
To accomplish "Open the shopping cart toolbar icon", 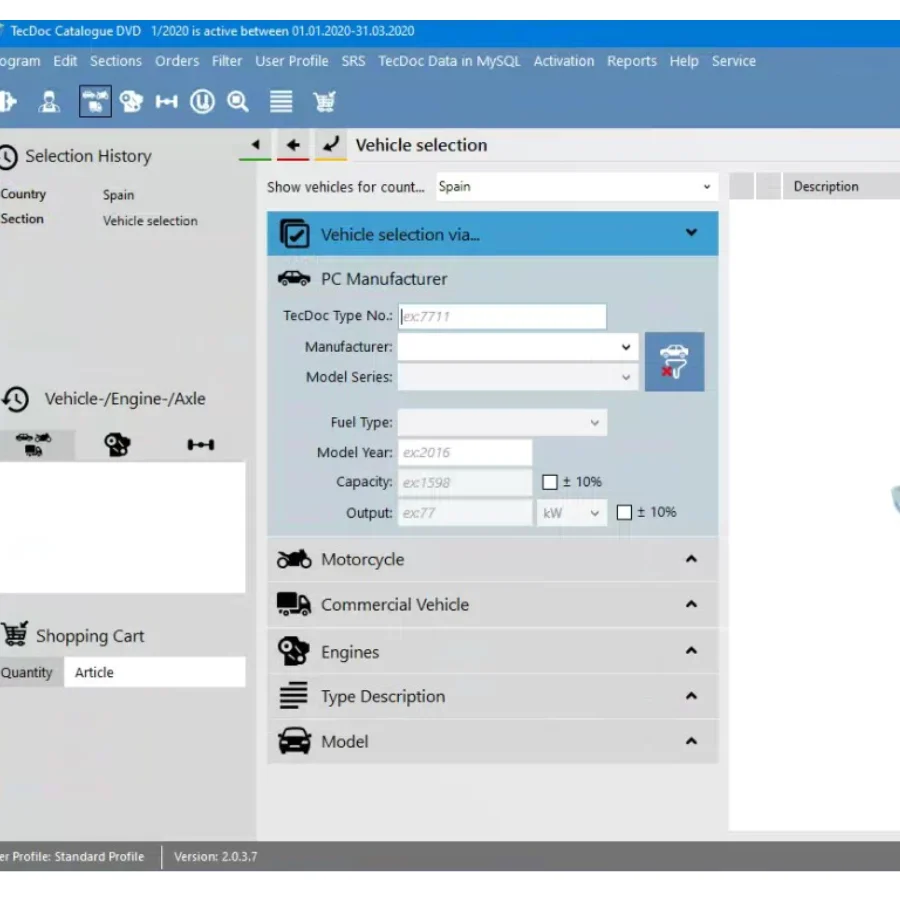I will coord(324,102).
